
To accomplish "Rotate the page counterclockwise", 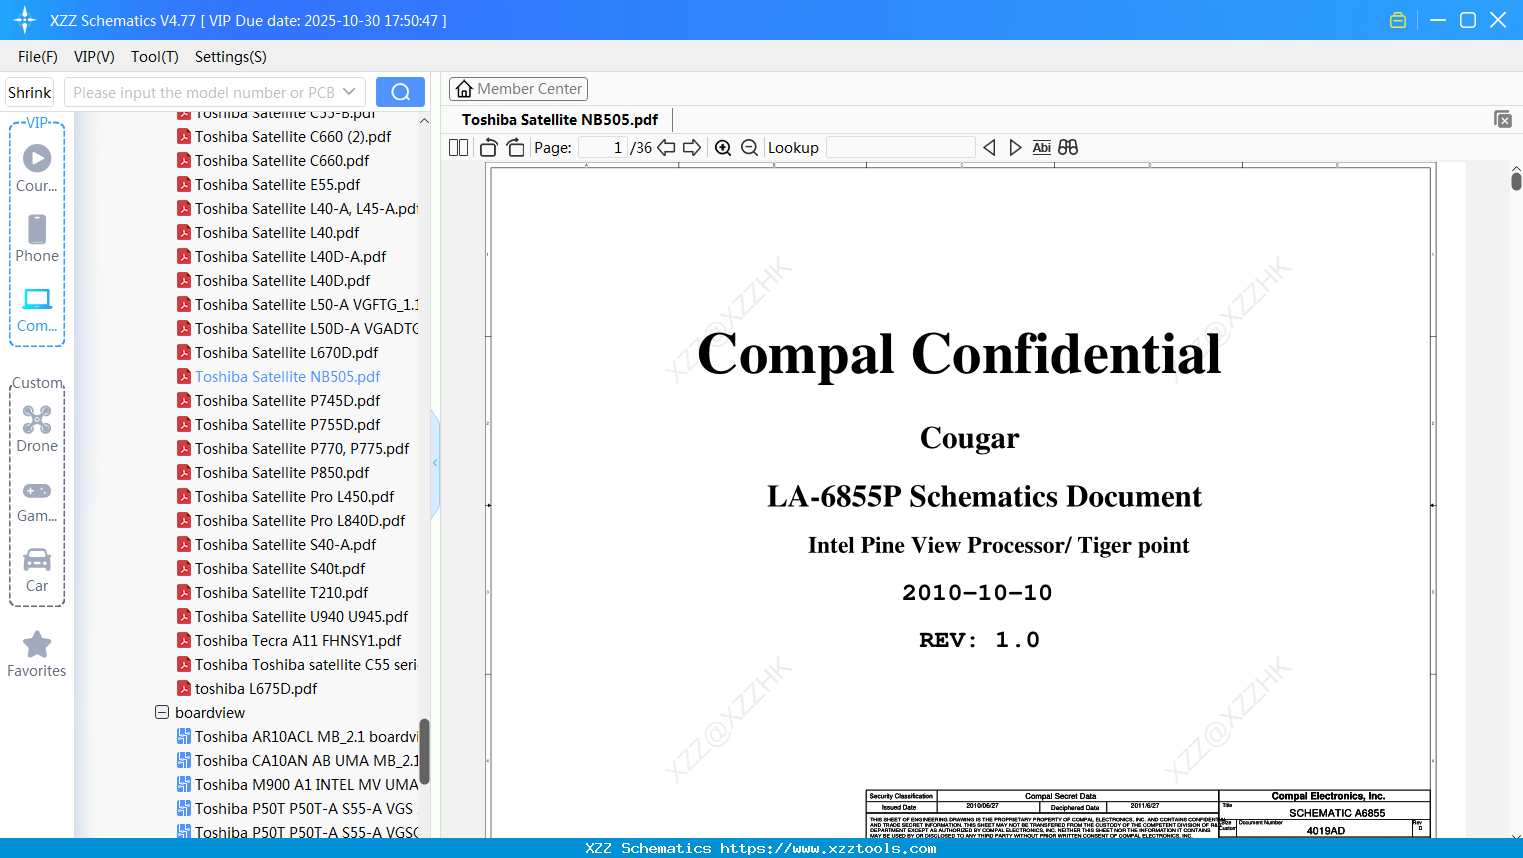I will click(489, 148).
